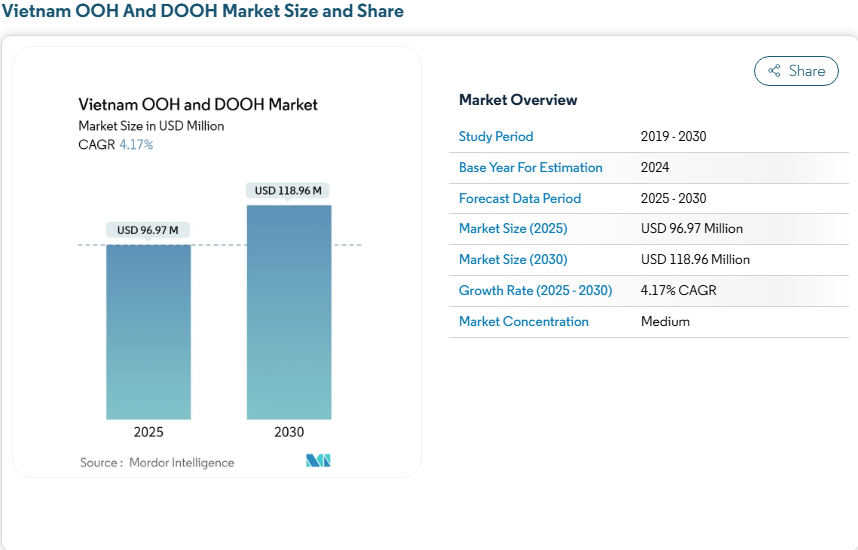Click the 2030 x-axis label

click(289, 433)
